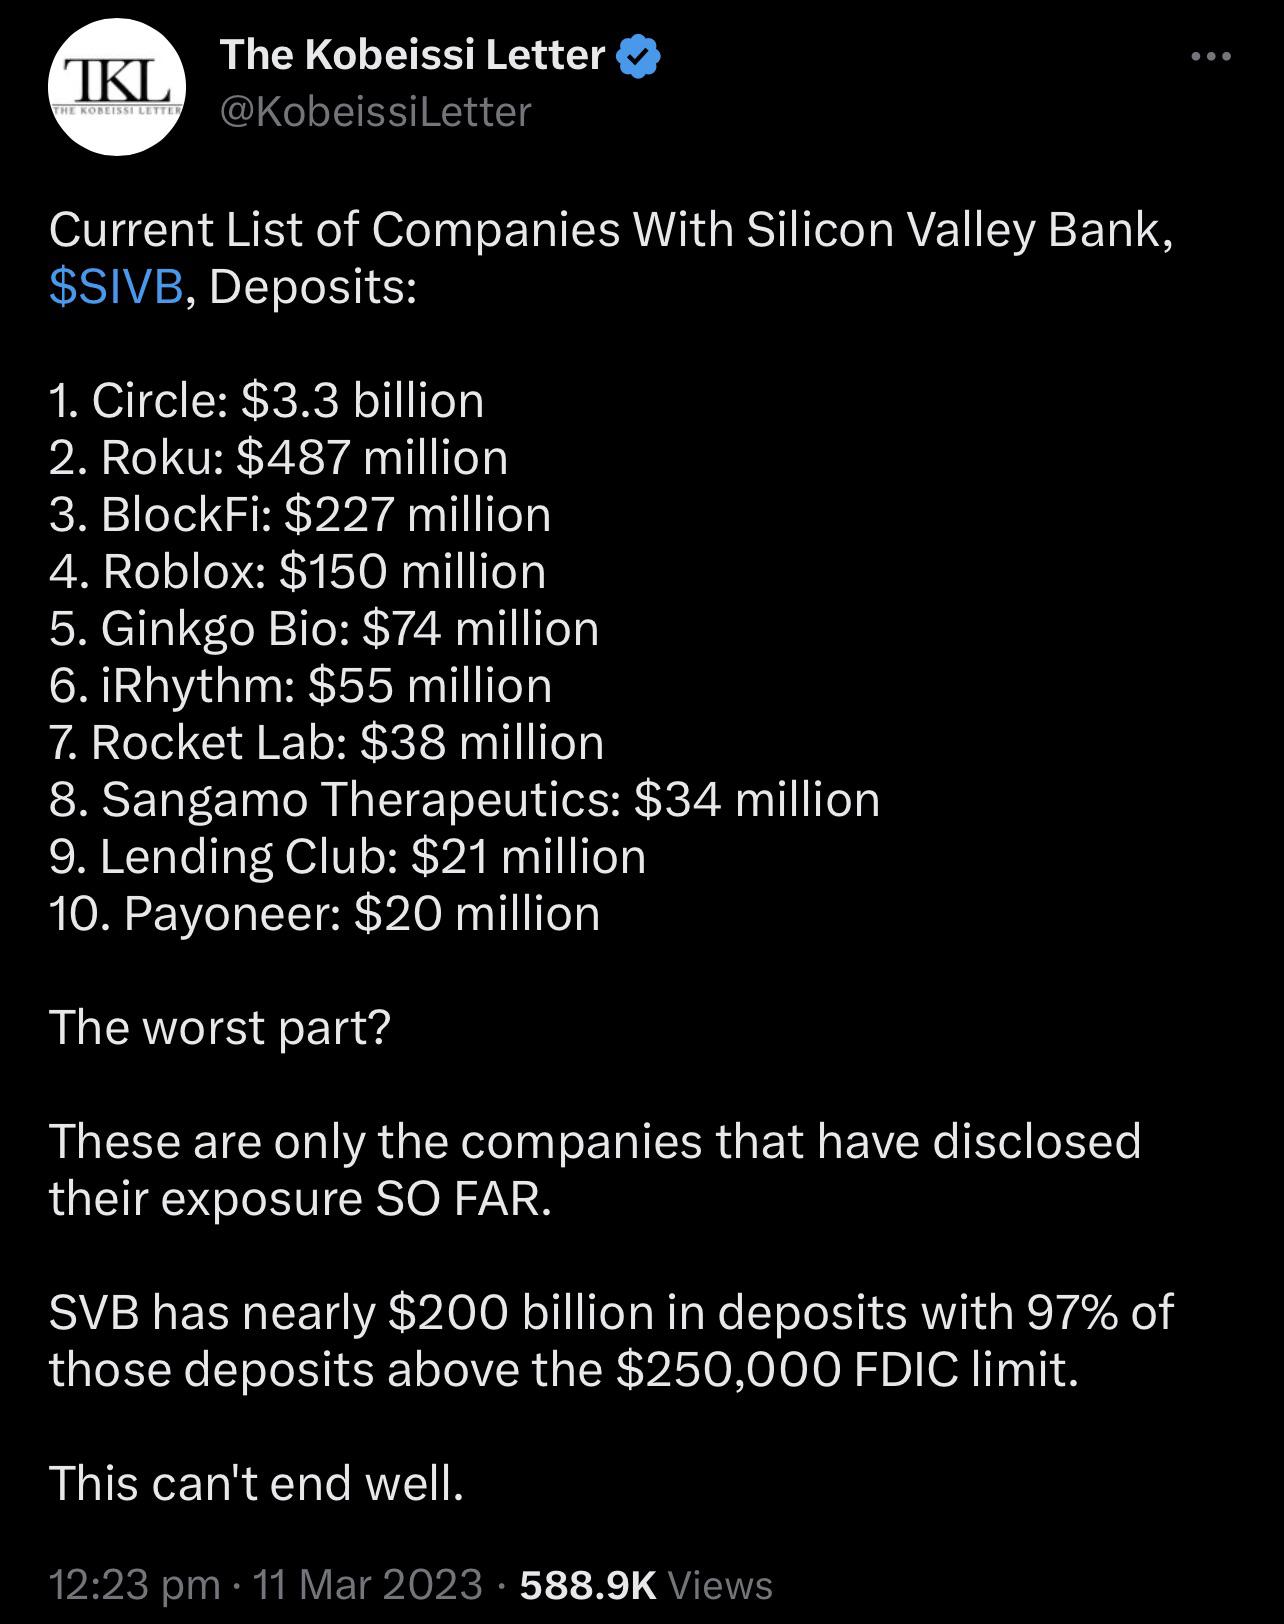Open the 588.9K Views count
1284x1624 pixels.
tap(646, 1584)
